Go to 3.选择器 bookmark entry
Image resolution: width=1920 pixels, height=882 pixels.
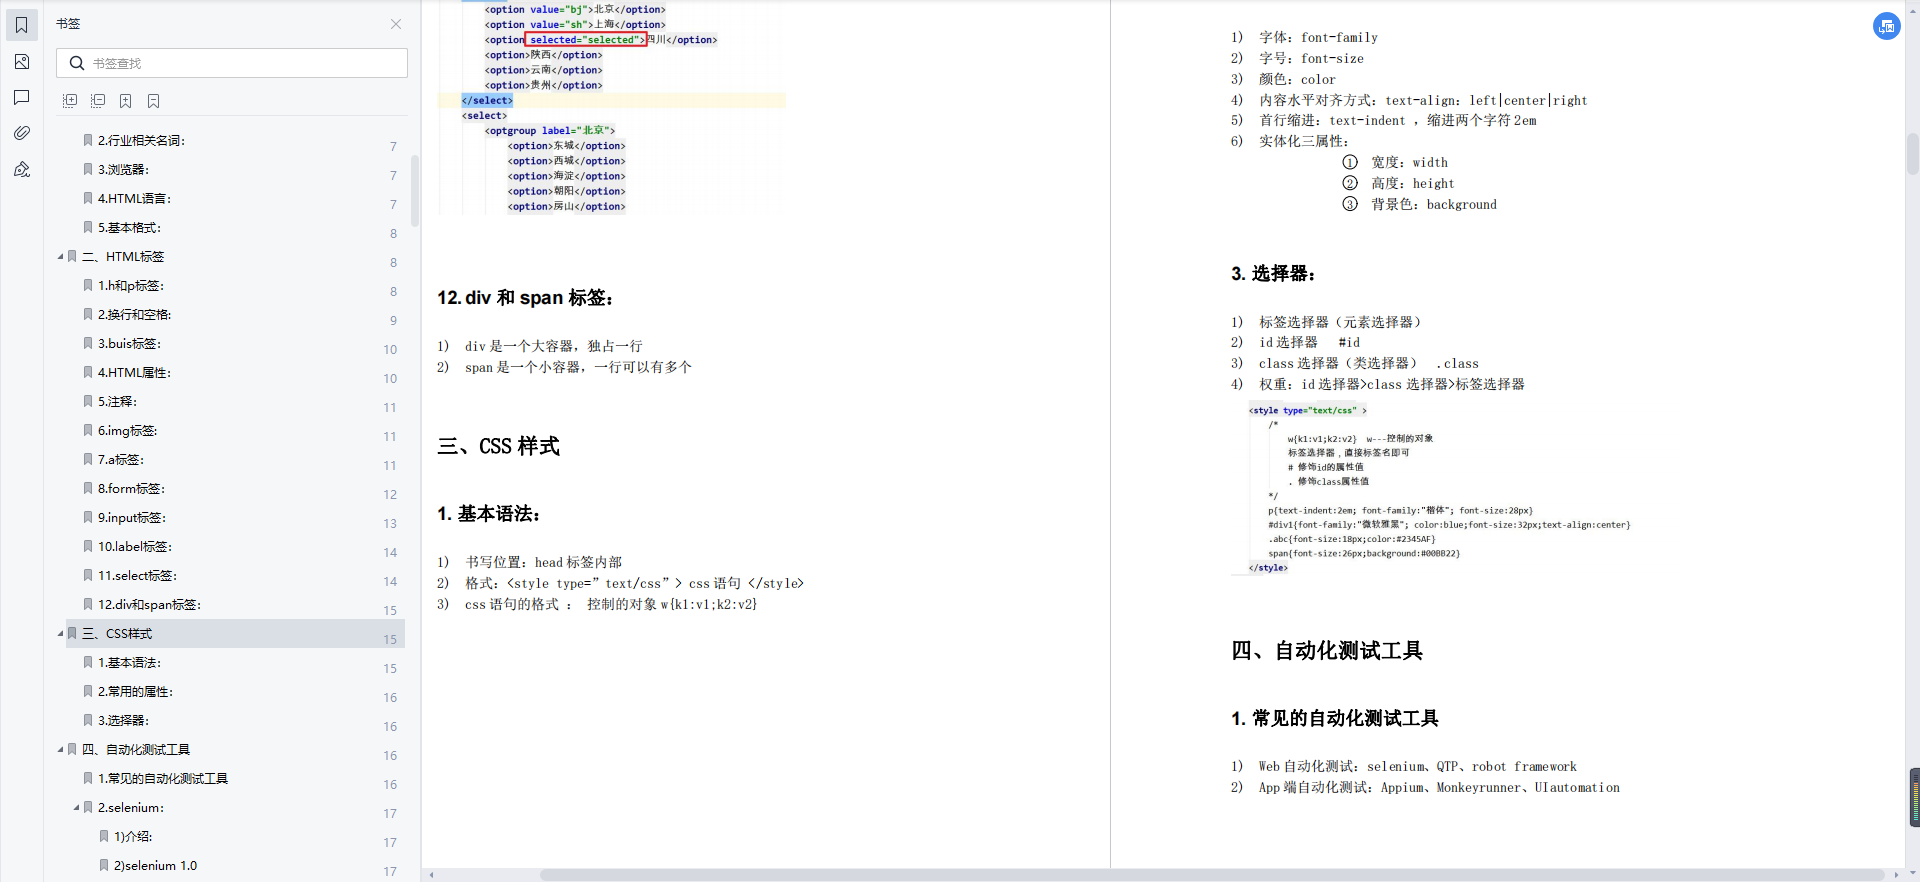point(123,721)
